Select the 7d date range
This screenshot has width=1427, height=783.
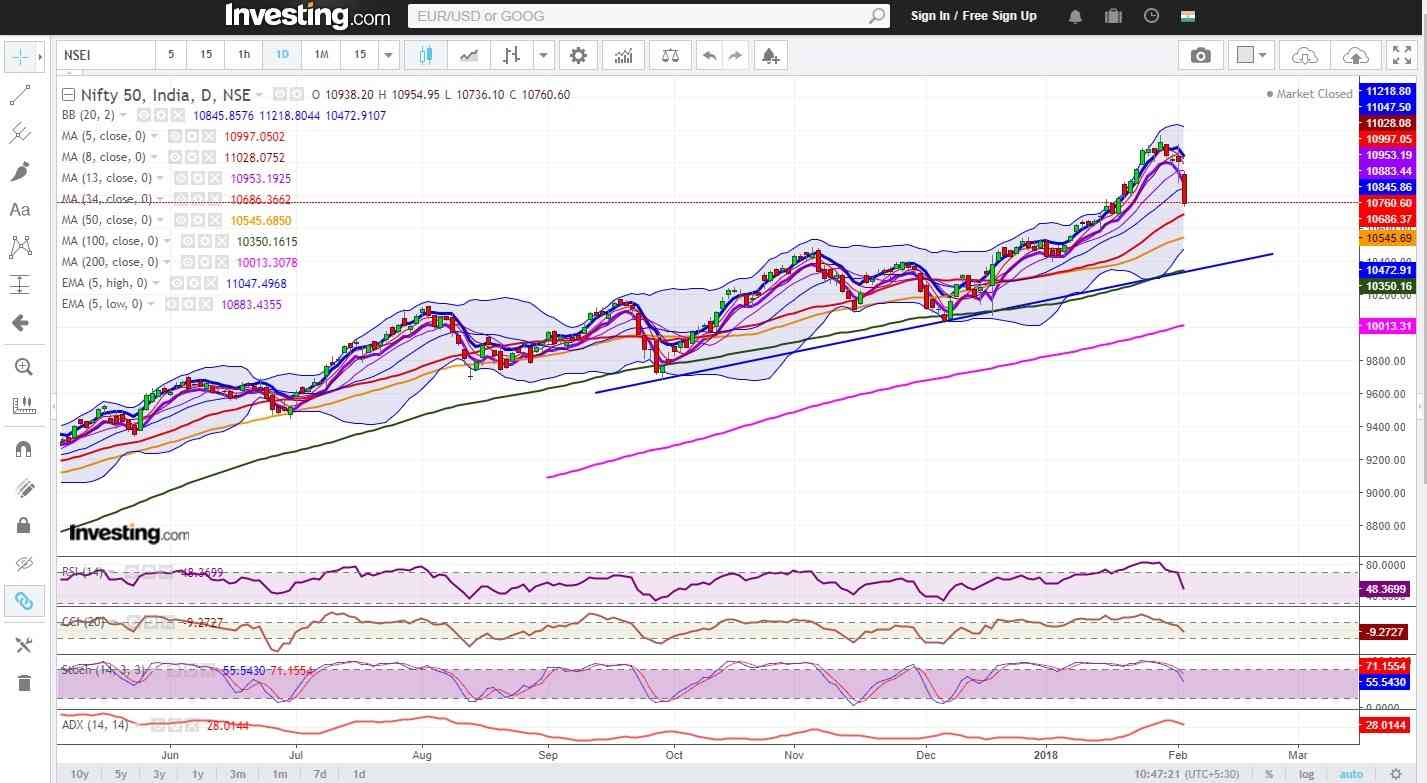(x=319, y=774)
